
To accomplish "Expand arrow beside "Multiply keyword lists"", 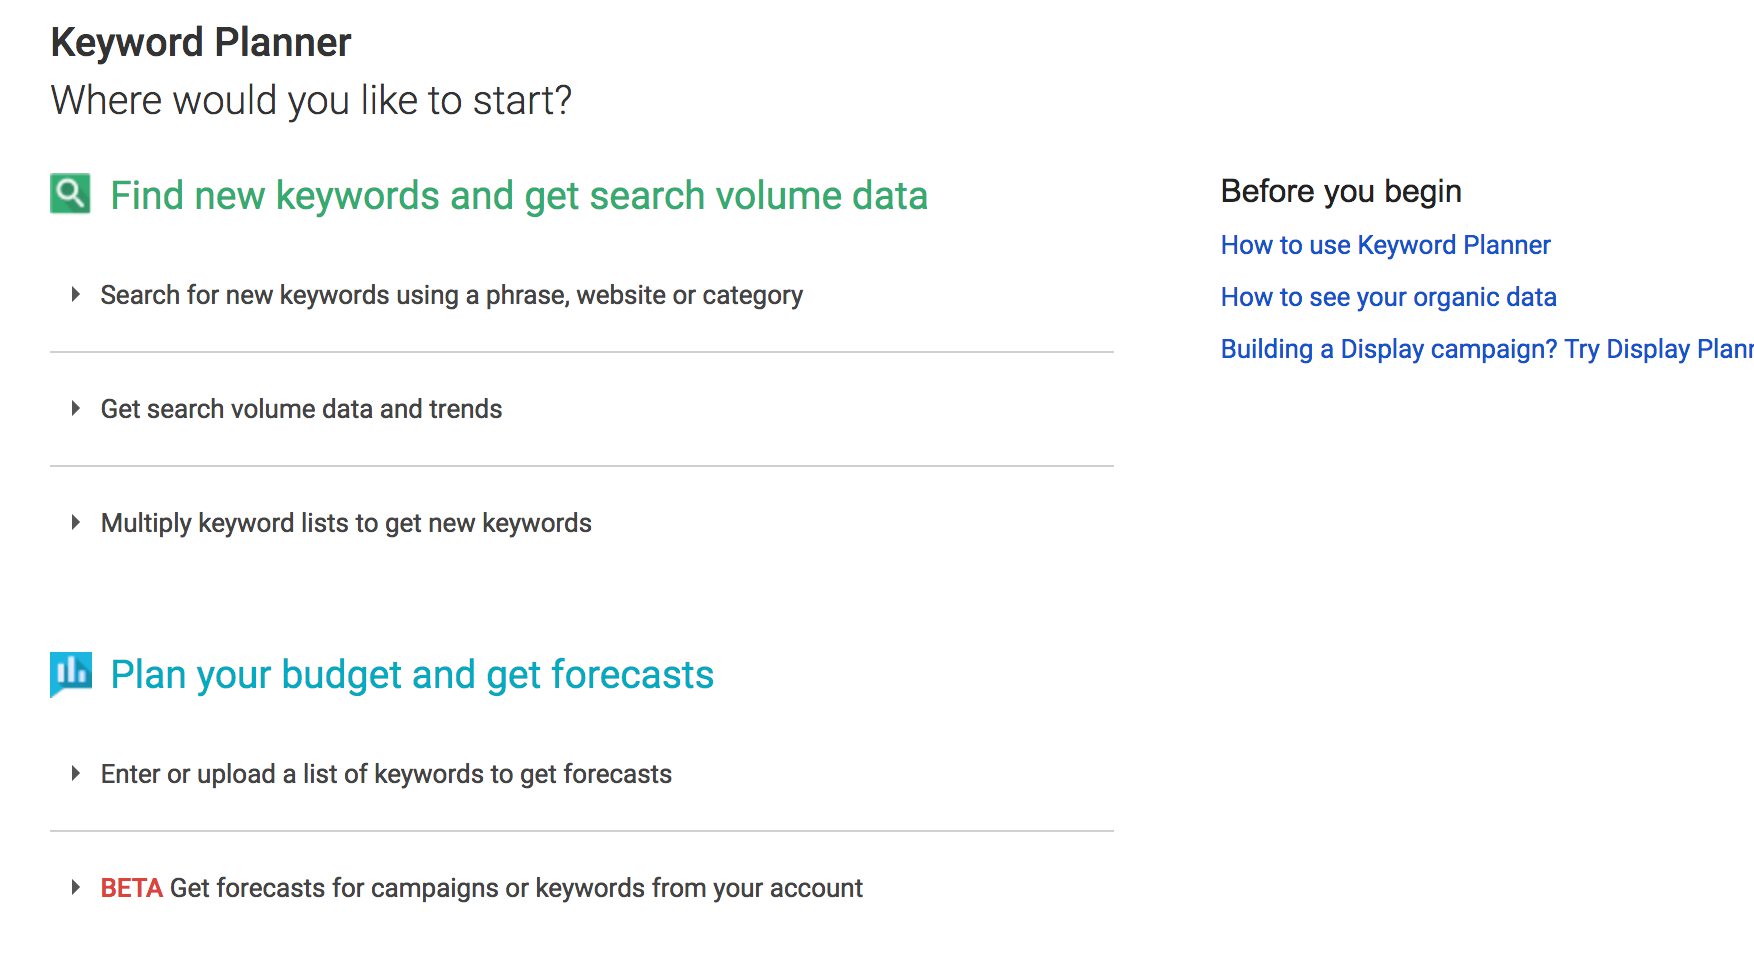I will click(75, 523).
